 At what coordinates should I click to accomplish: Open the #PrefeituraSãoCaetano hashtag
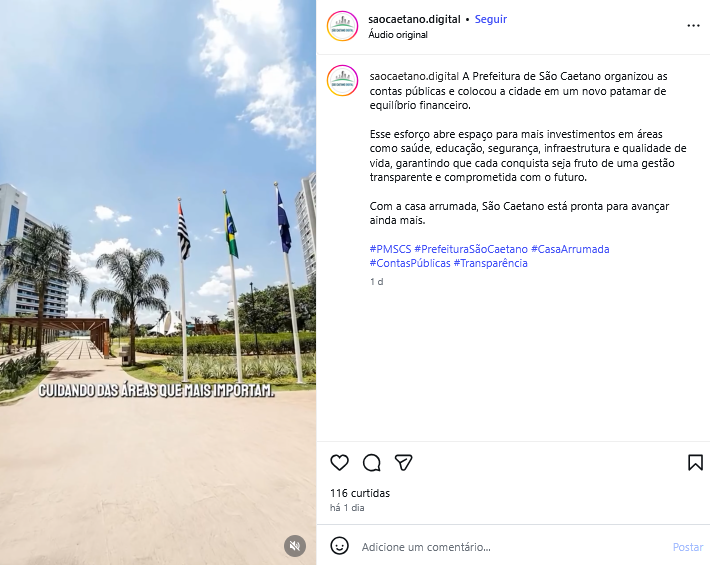(471, 249)
